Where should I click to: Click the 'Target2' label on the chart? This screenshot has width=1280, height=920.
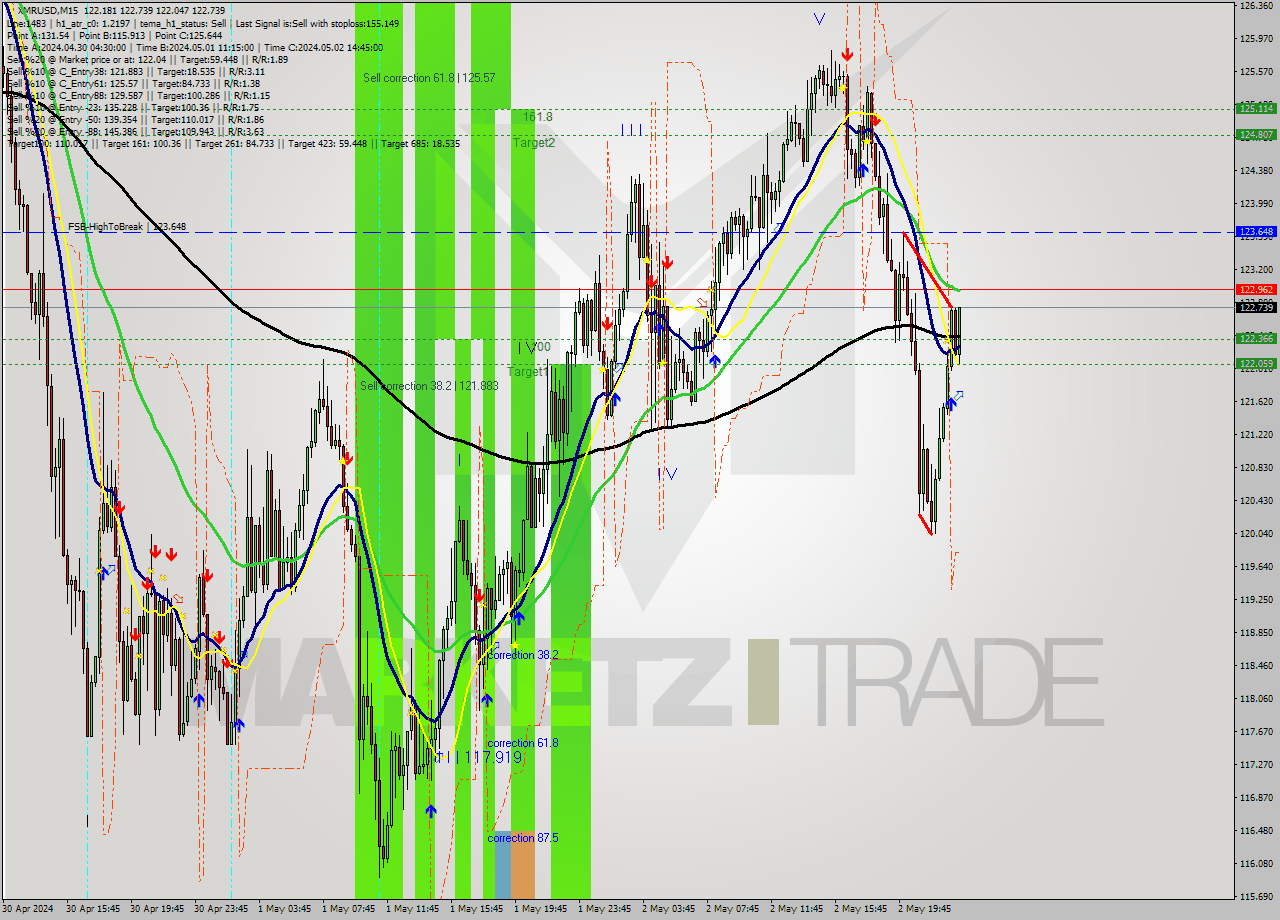534,143
